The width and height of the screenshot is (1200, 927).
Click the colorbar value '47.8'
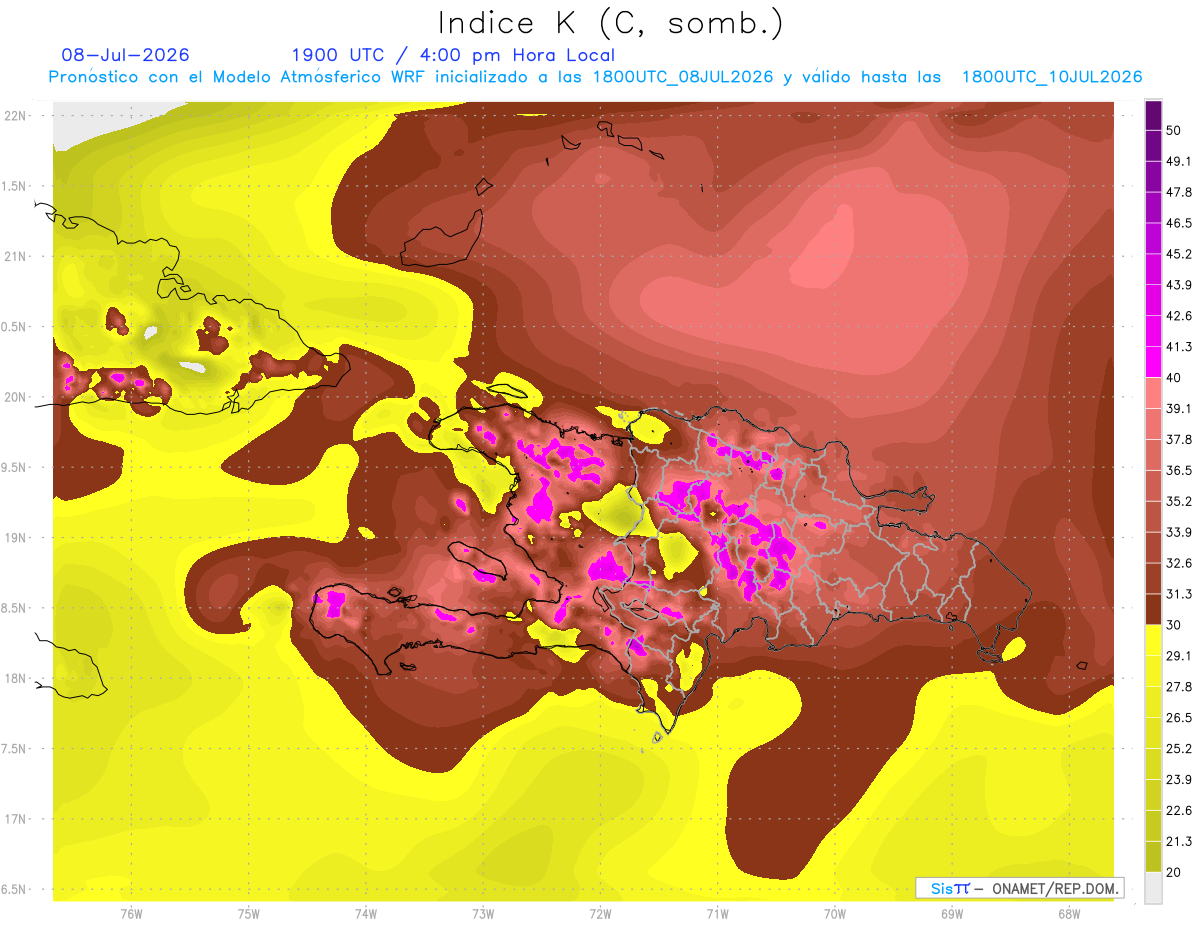coord(1179,191)
